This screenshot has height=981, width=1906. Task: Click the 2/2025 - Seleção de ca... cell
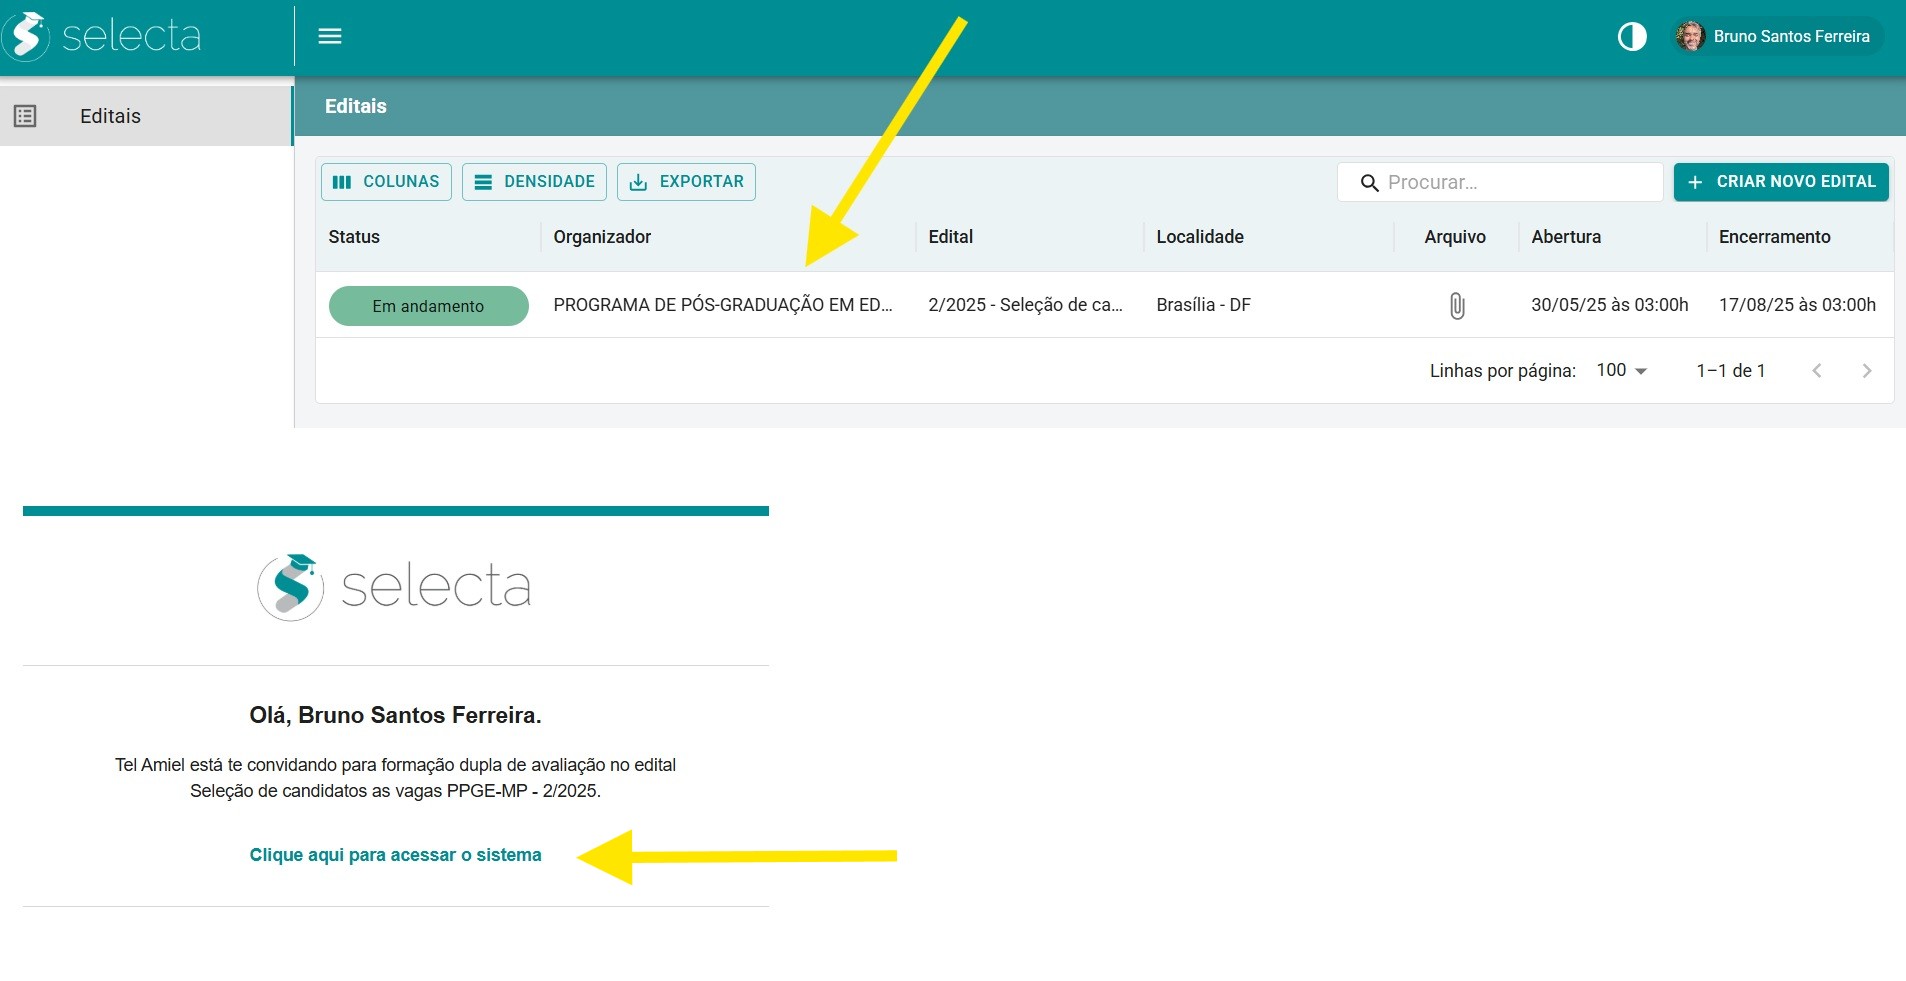(1025, 305)
